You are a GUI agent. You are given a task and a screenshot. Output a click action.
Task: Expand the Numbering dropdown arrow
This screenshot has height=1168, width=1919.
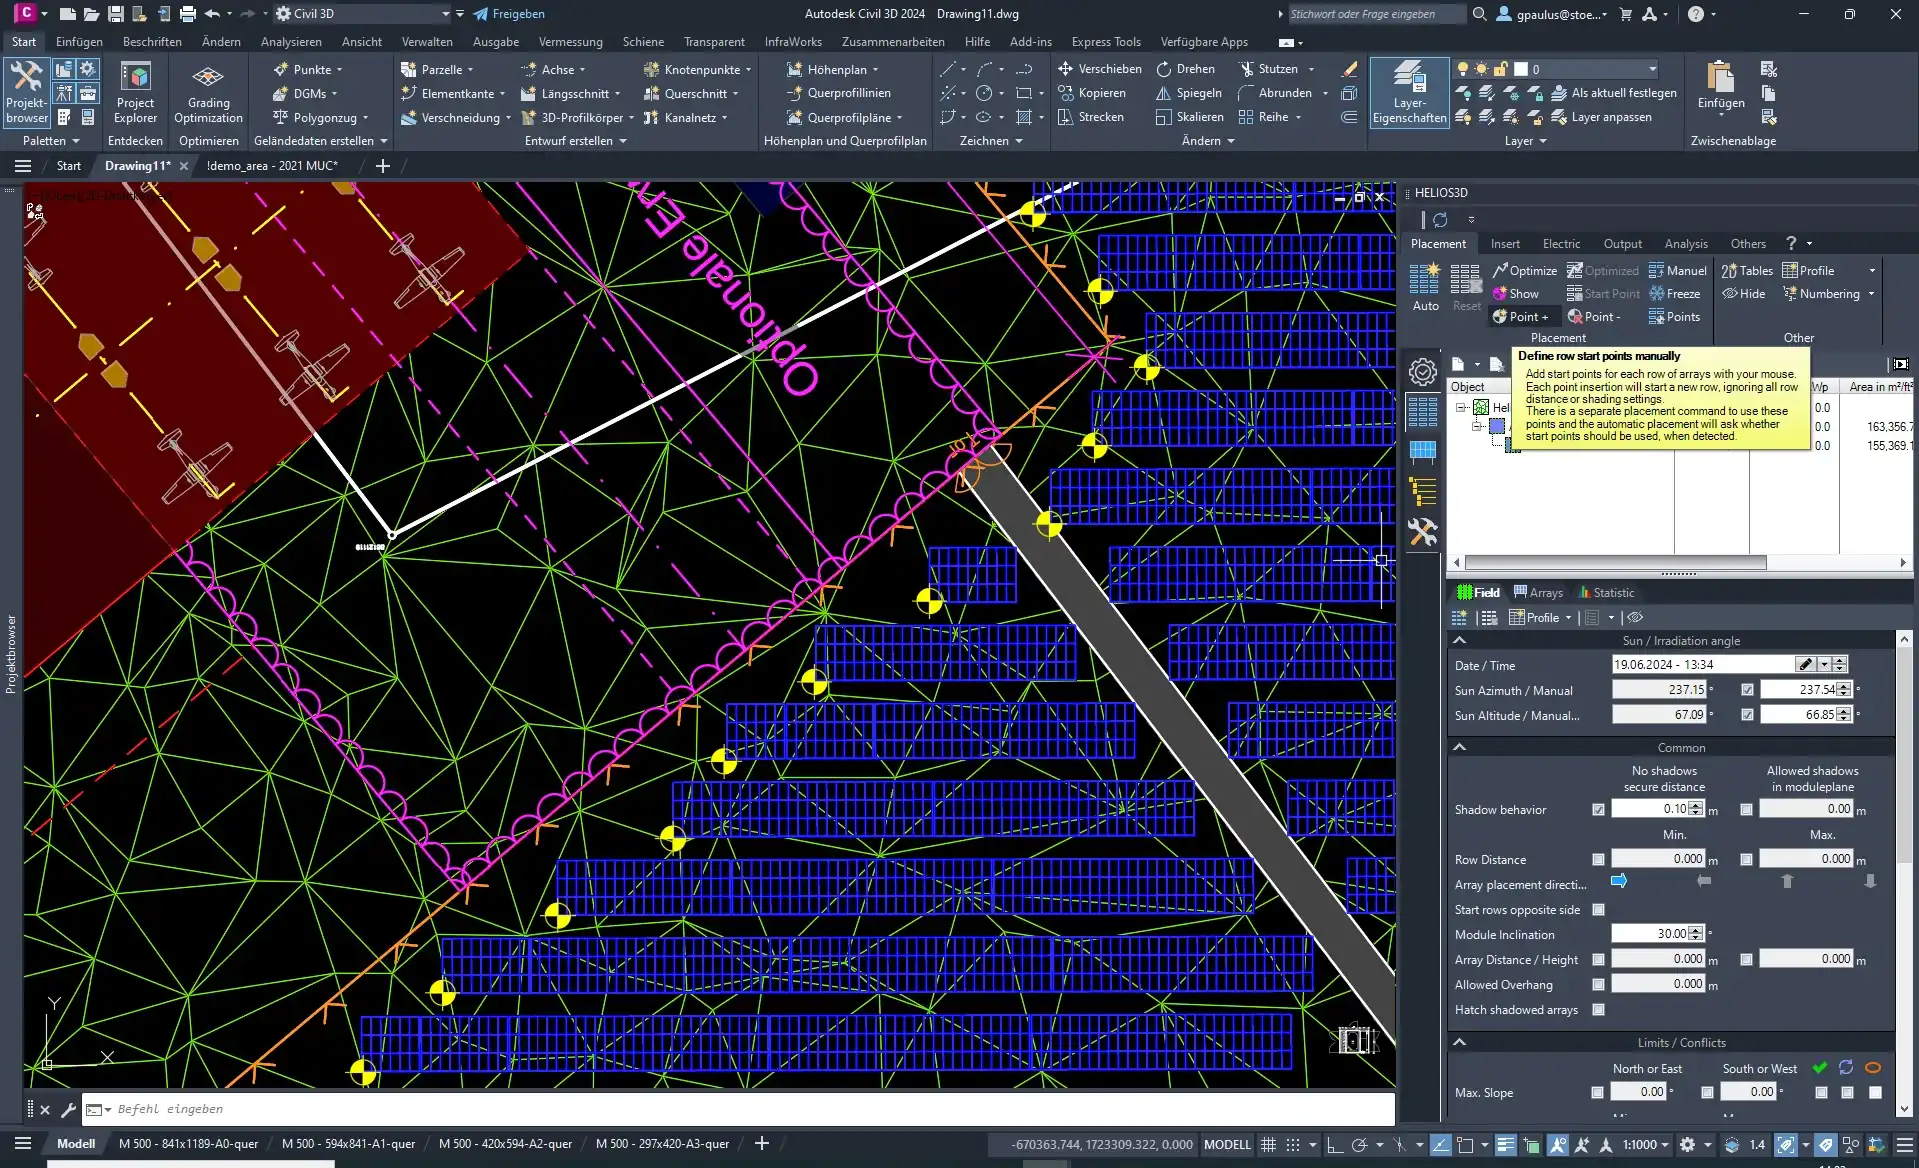(x=1871, y=293)
